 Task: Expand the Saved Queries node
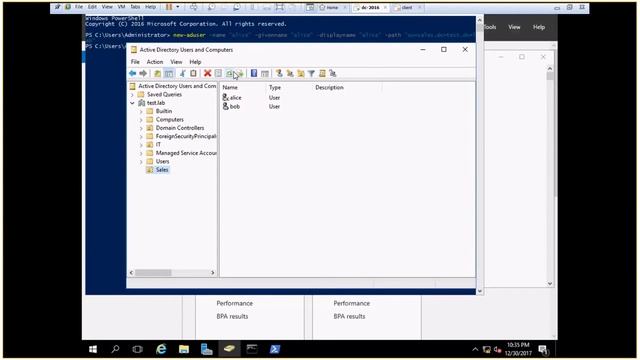[x=132, y=95]
